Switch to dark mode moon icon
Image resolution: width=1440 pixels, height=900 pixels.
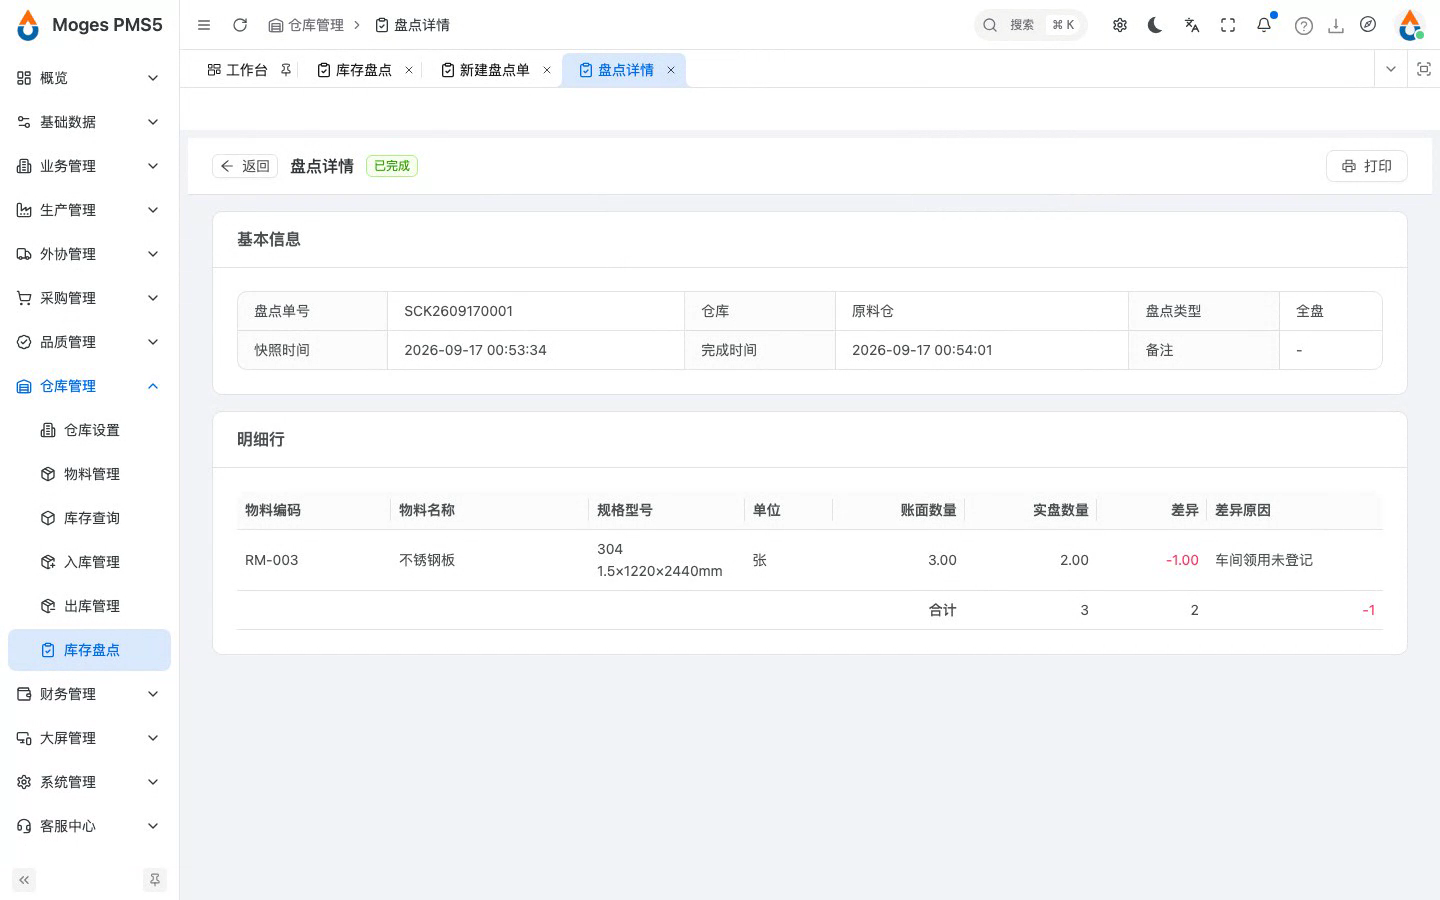click(1155, 25)
